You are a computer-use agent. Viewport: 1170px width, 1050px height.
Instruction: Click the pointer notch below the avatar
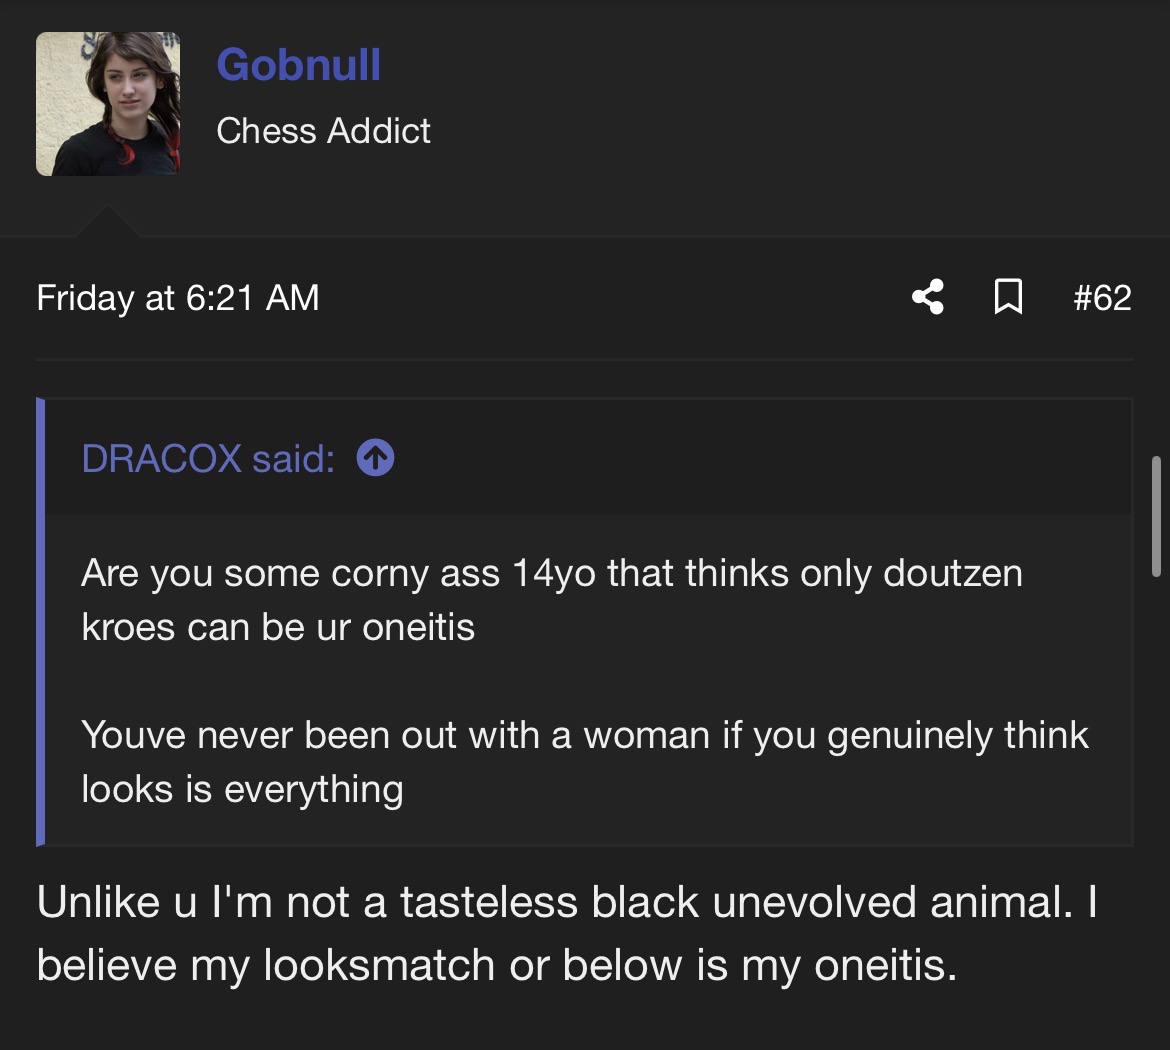[x=107, y=222]
